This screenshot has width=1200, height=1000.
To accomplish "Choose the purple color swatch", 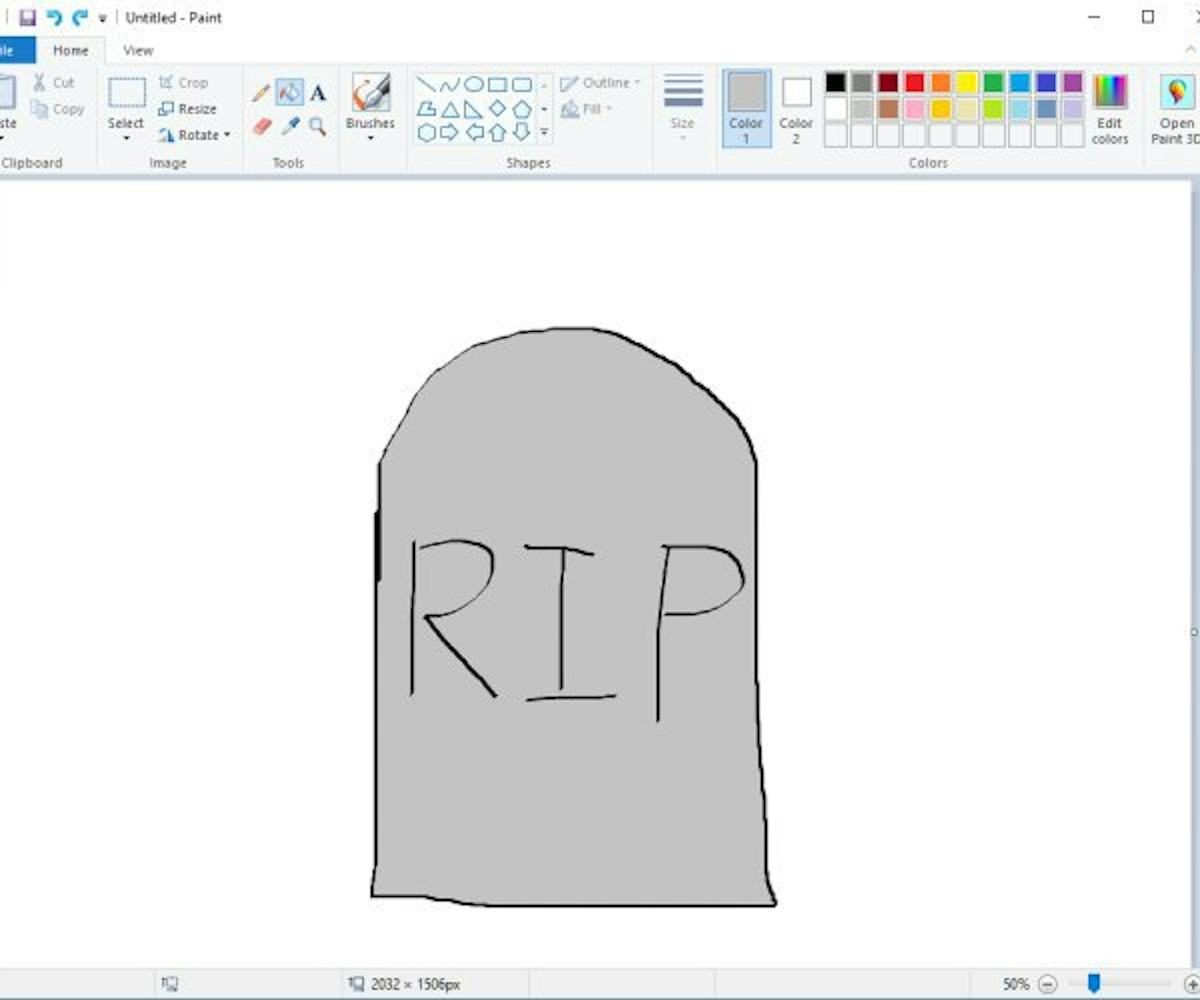I will tap(1072, 82).
